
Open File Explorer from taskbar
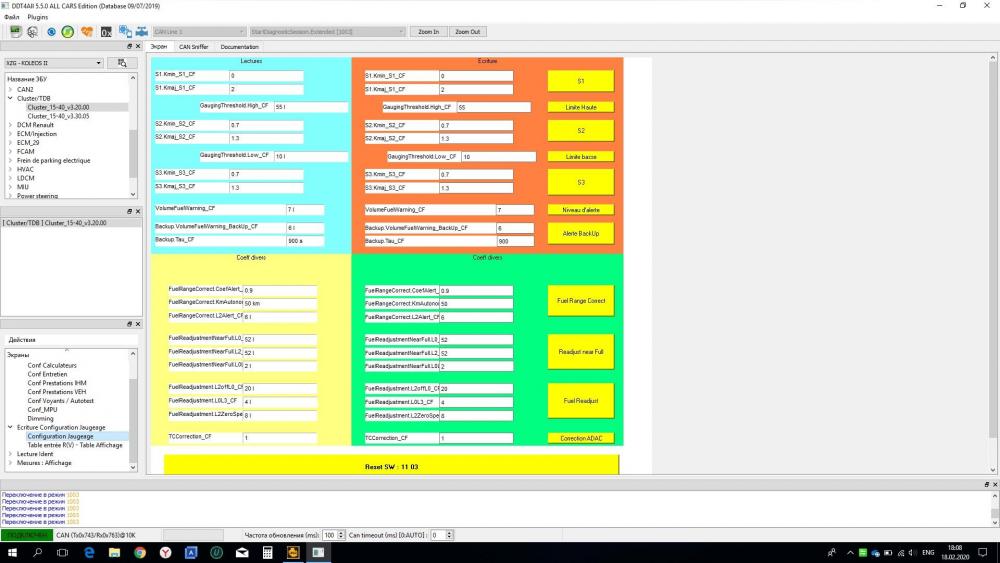pos(114,552)
